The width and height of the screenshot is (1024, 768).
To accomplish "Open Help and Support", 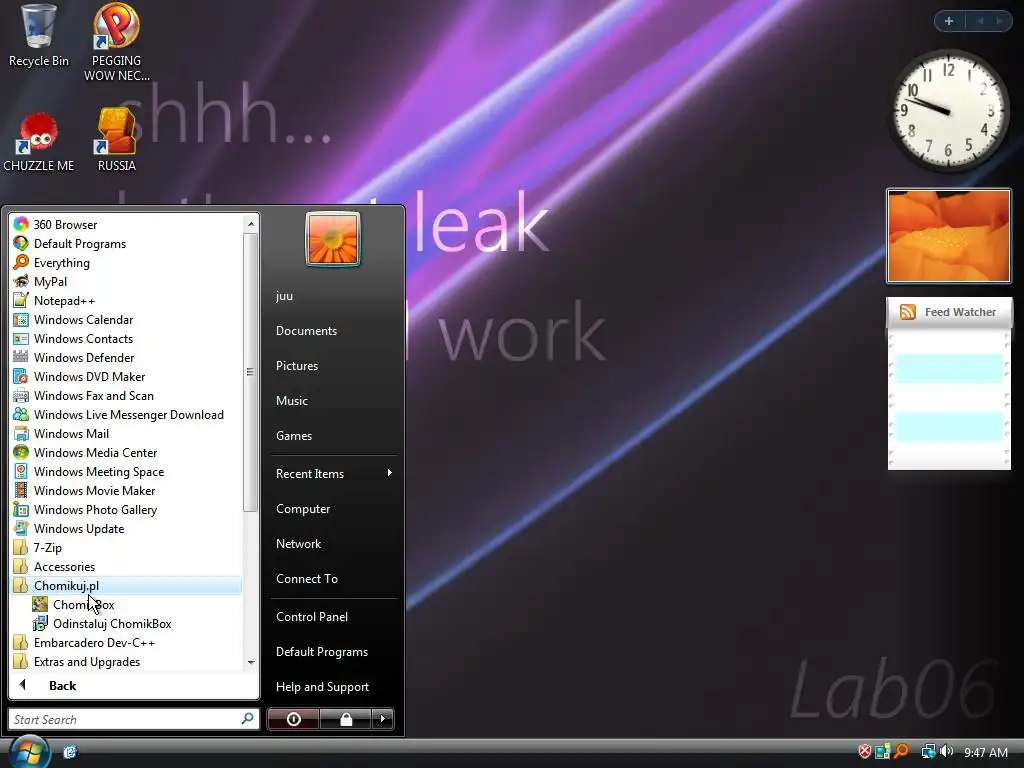I will [x=333, y=686].
